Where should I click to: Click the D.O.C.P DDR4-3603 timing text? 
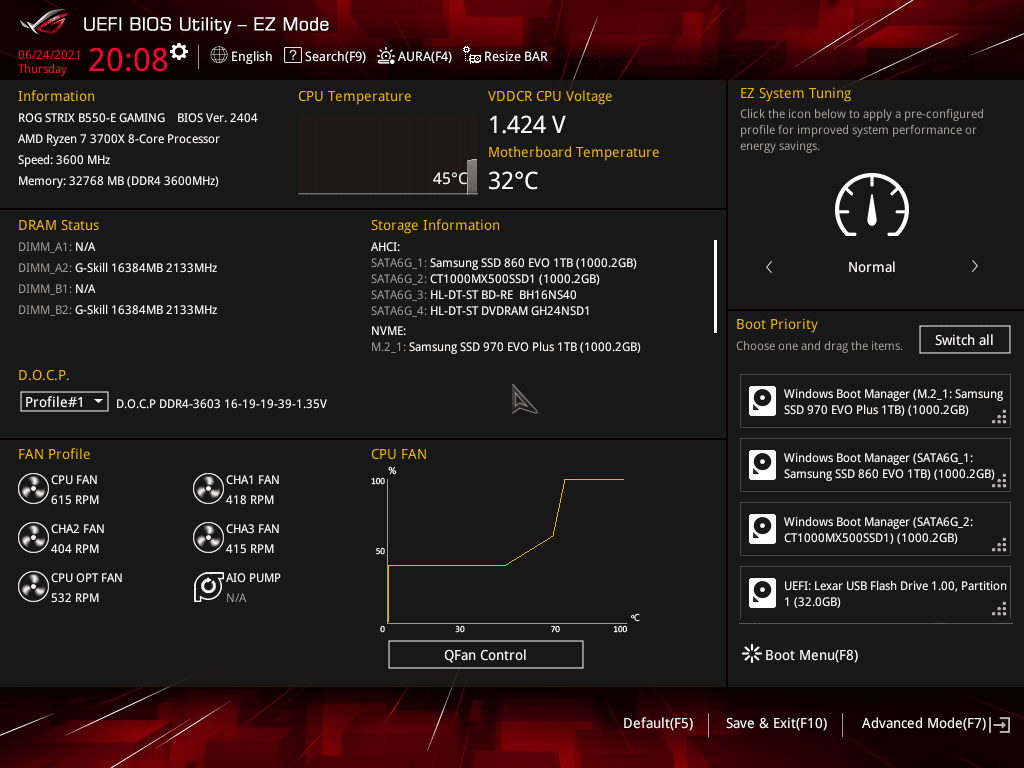coord(221,404)
